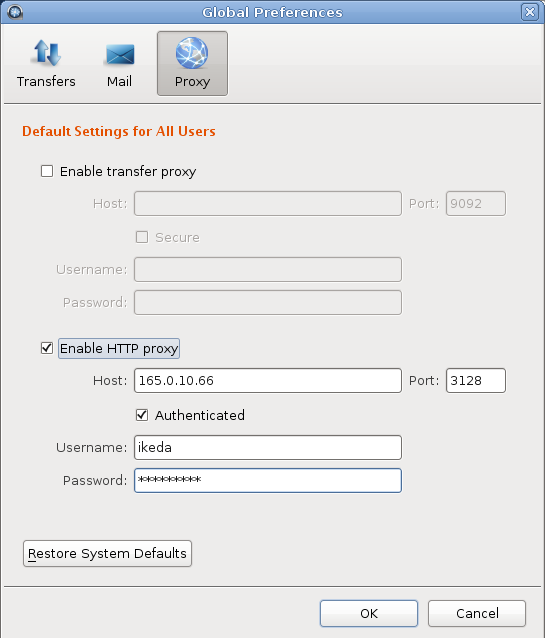Switch to the Mail tab label

coord(119,81)
